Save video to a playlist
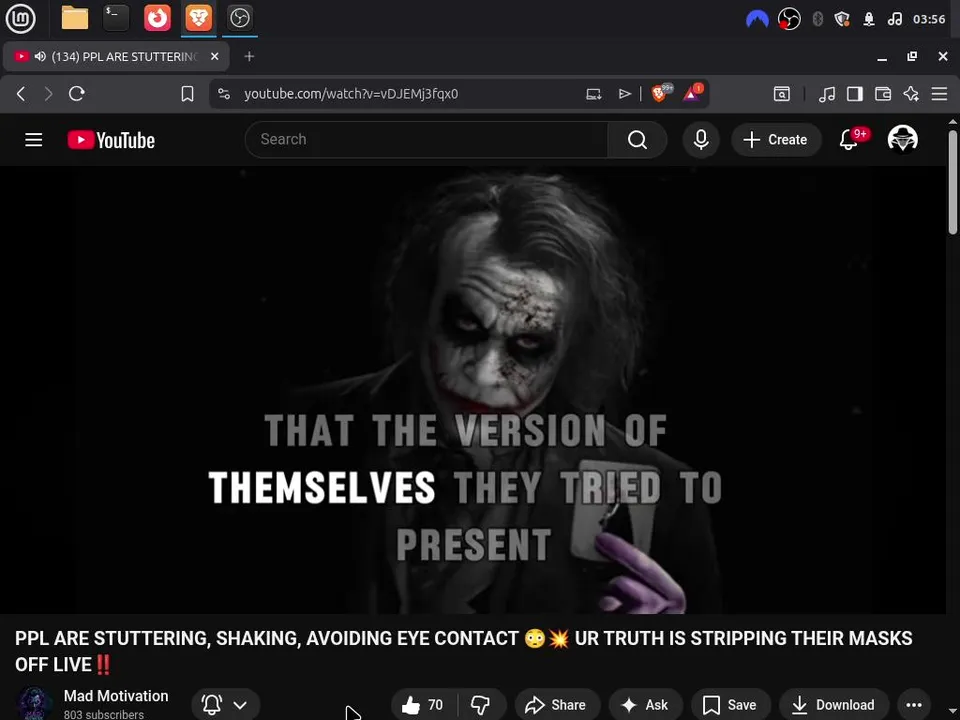Screen dimensions: 960x720 (x=730, y=705)
